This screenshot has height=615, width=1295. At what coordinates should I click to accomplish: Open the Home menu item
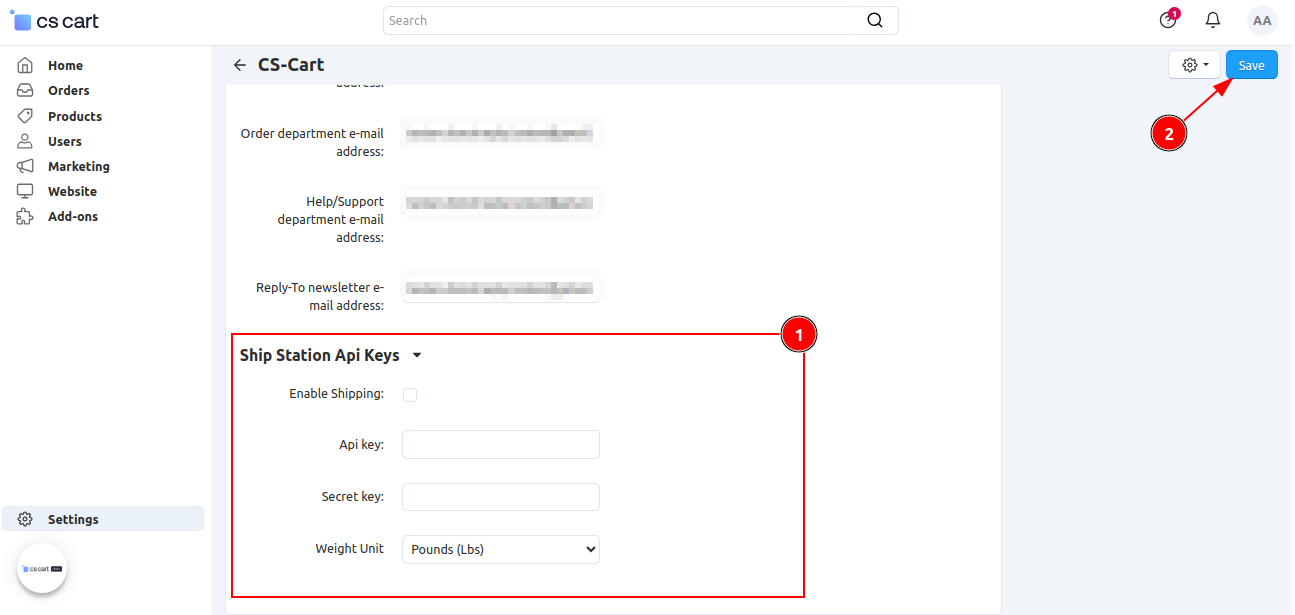[x=65, y=65]
